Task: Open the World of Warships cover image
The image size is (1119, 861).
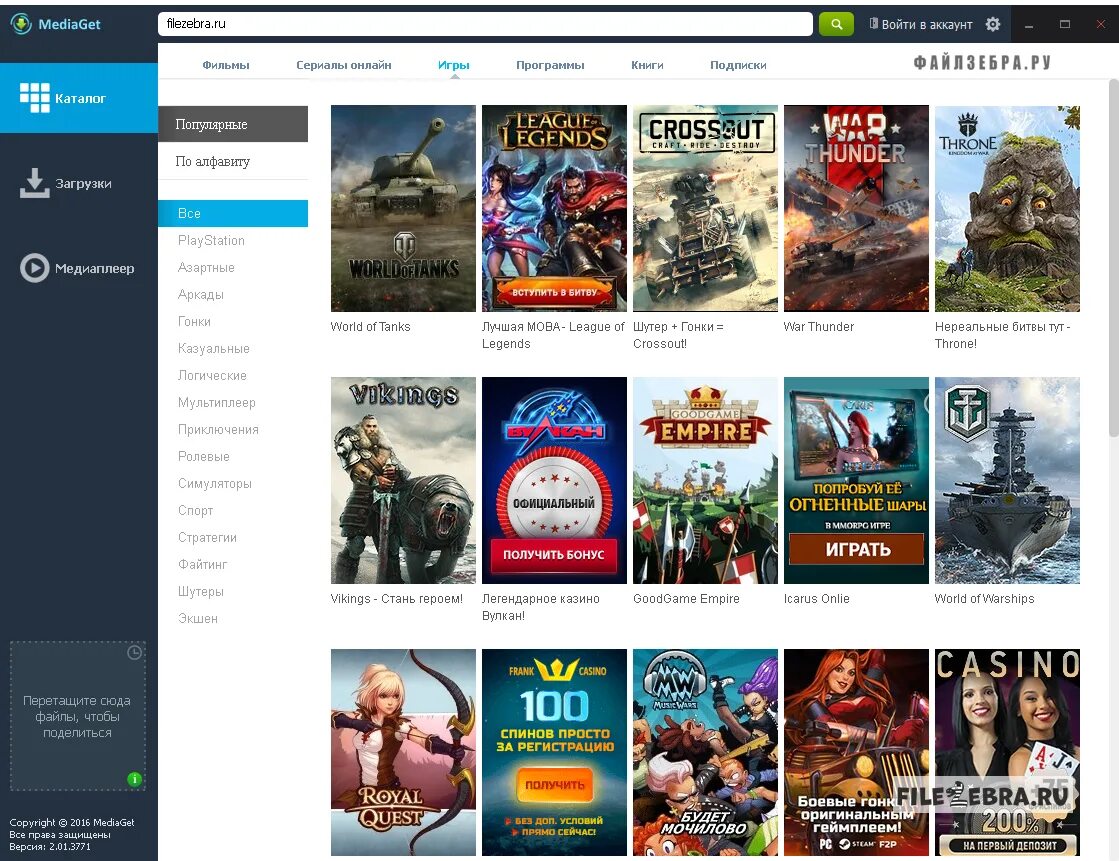Action: pos(1007,480)
